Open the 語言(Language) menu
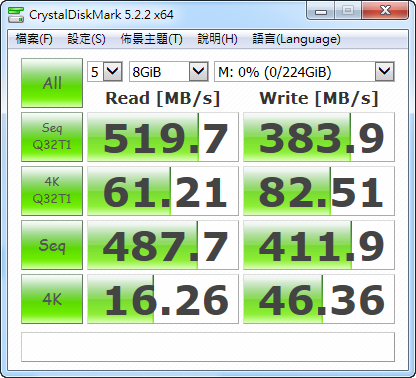Viewport: 416px width, 378px height. tap(296, 39)
